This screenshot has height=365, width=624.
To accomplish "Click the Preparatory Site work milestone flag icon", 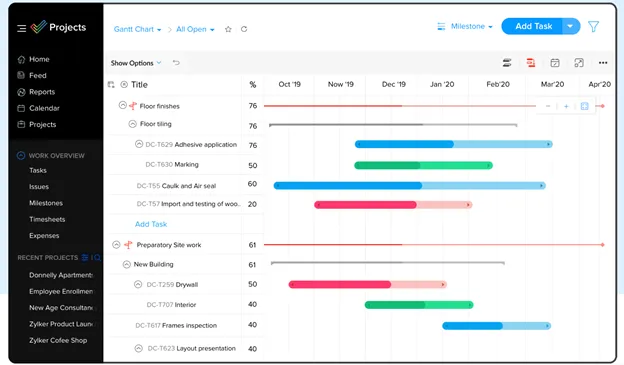I will pos(128,245).
